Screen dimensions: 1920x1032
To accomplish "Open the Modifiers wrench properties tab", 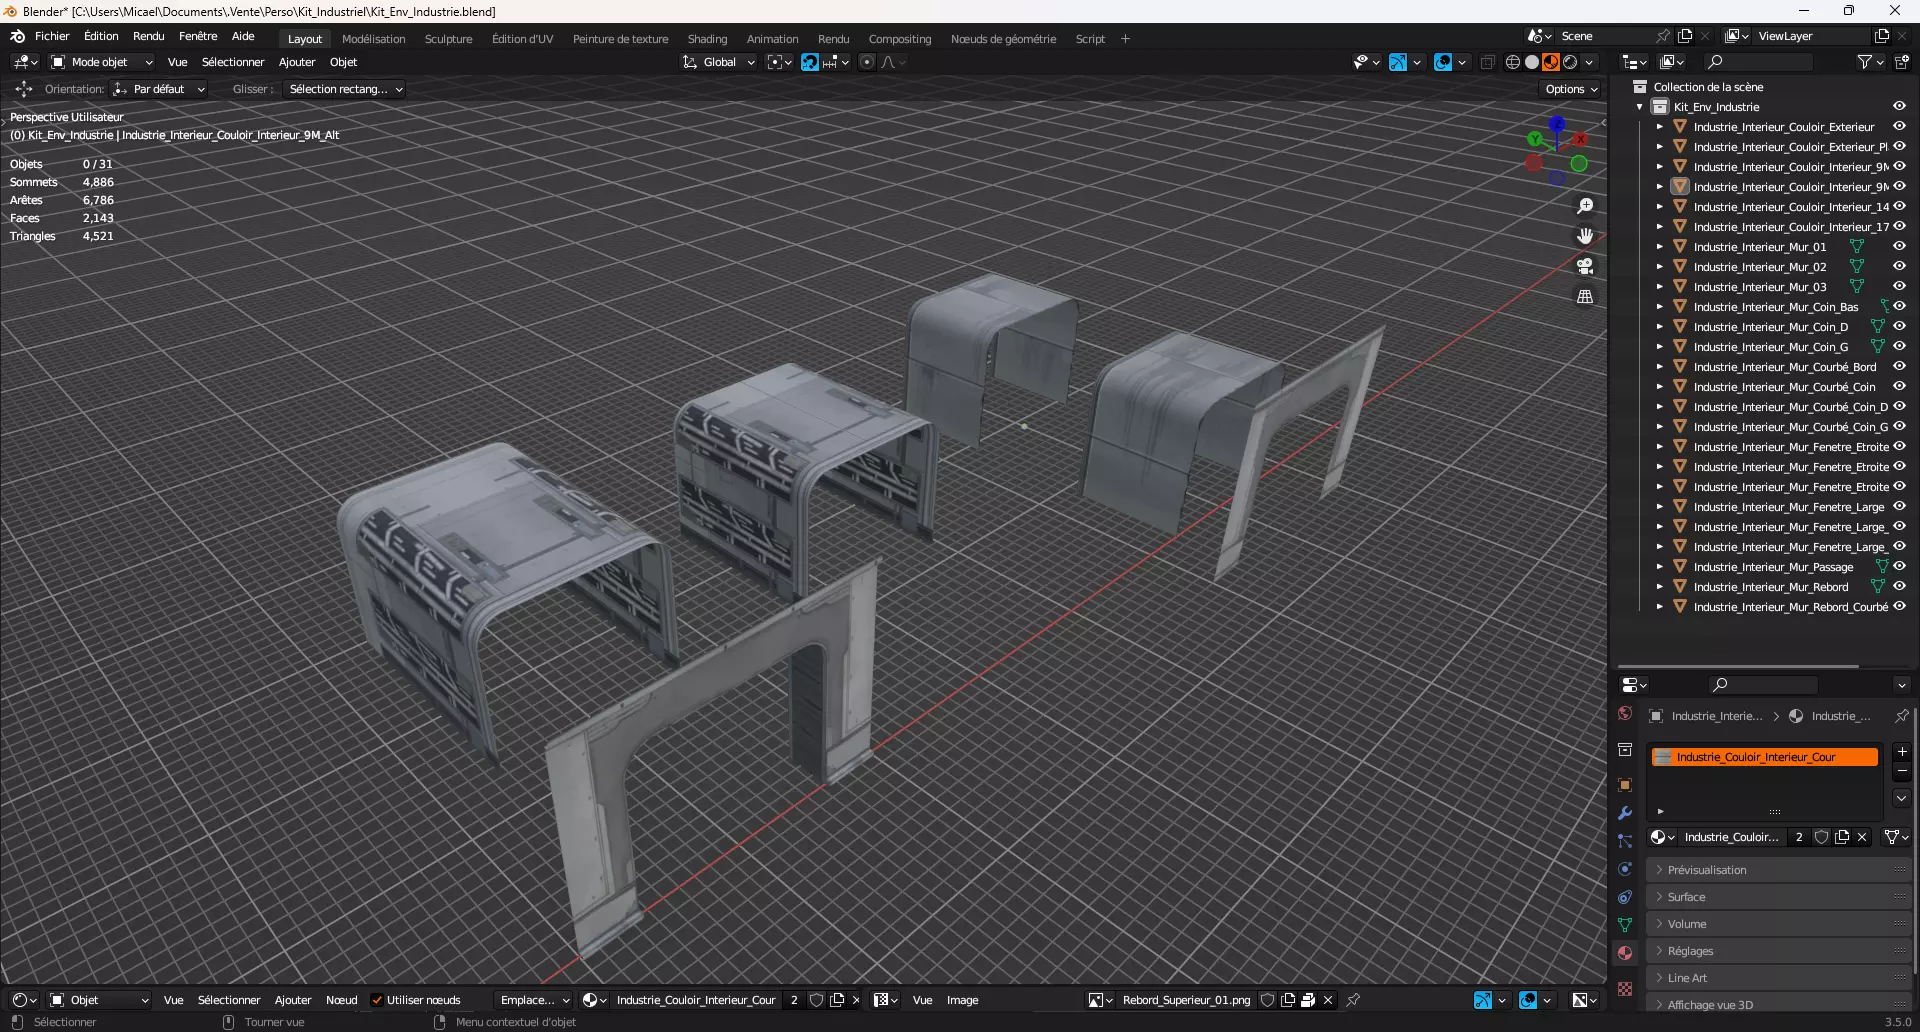I will pos(1625,813).
